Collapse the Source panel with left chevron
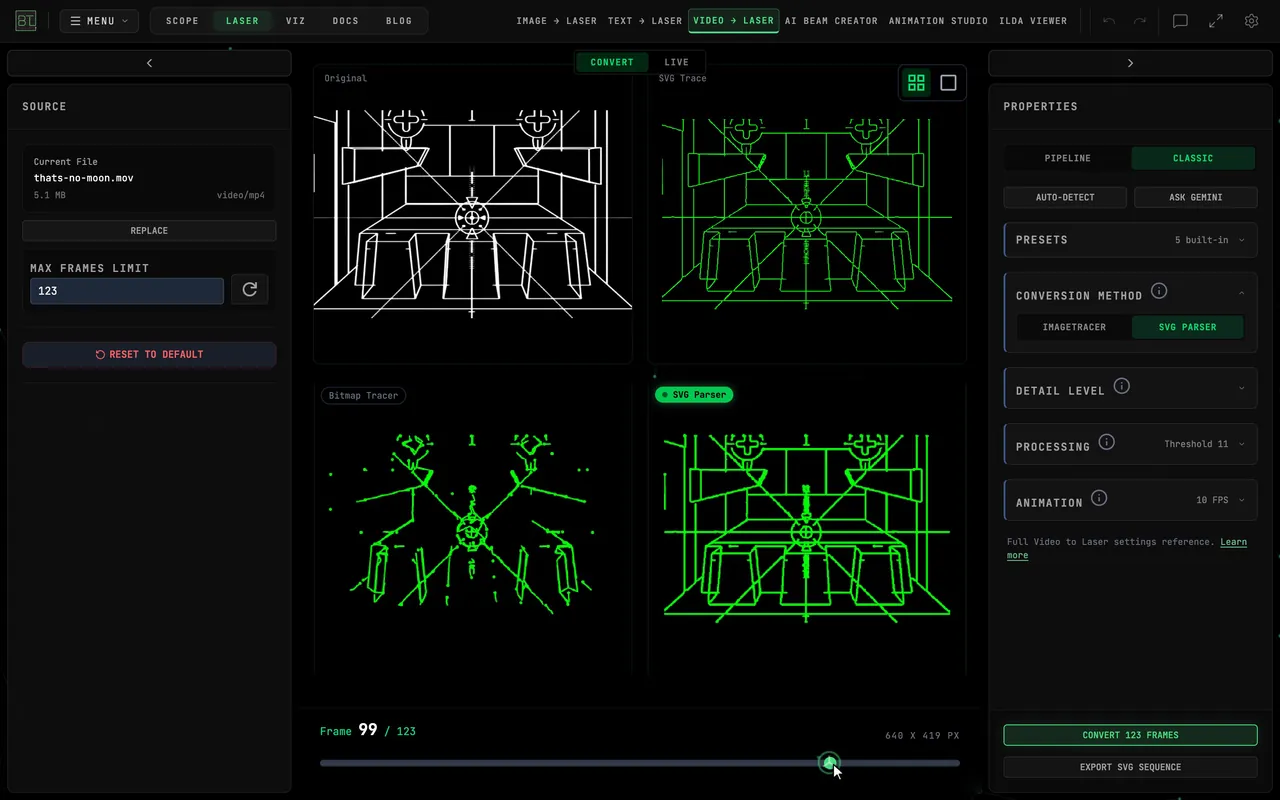Screen dimensions: 1280x800 tap(150, 63)
